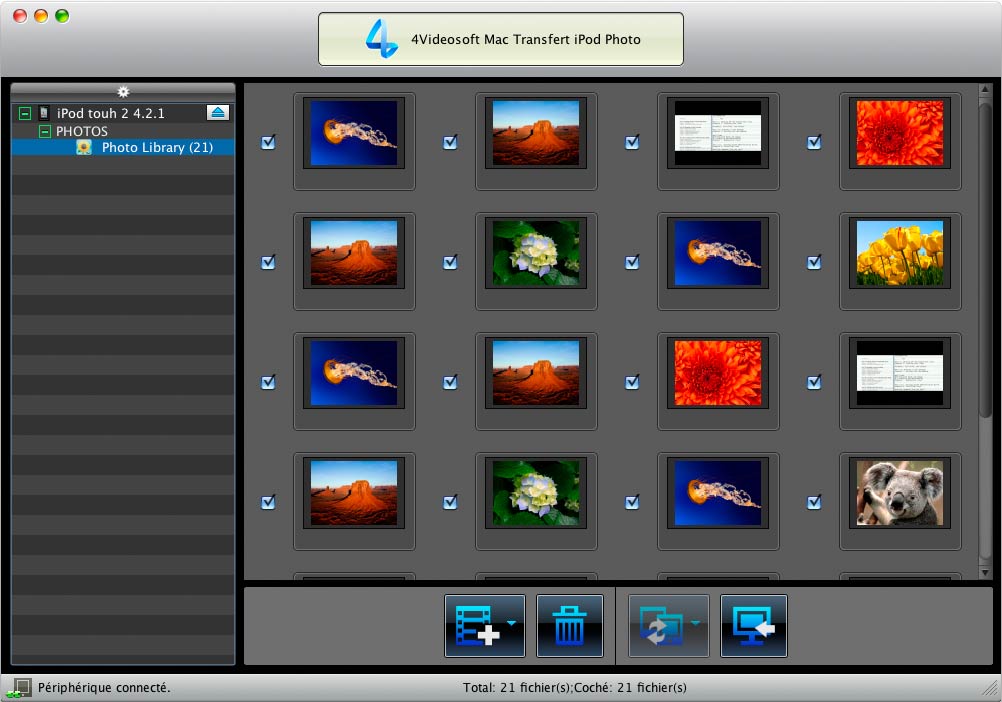Click the 4Videosoft Mac Transfert iPod Photo banner
The width and height of the screenshot is (1002, 702).
[501, 39]
